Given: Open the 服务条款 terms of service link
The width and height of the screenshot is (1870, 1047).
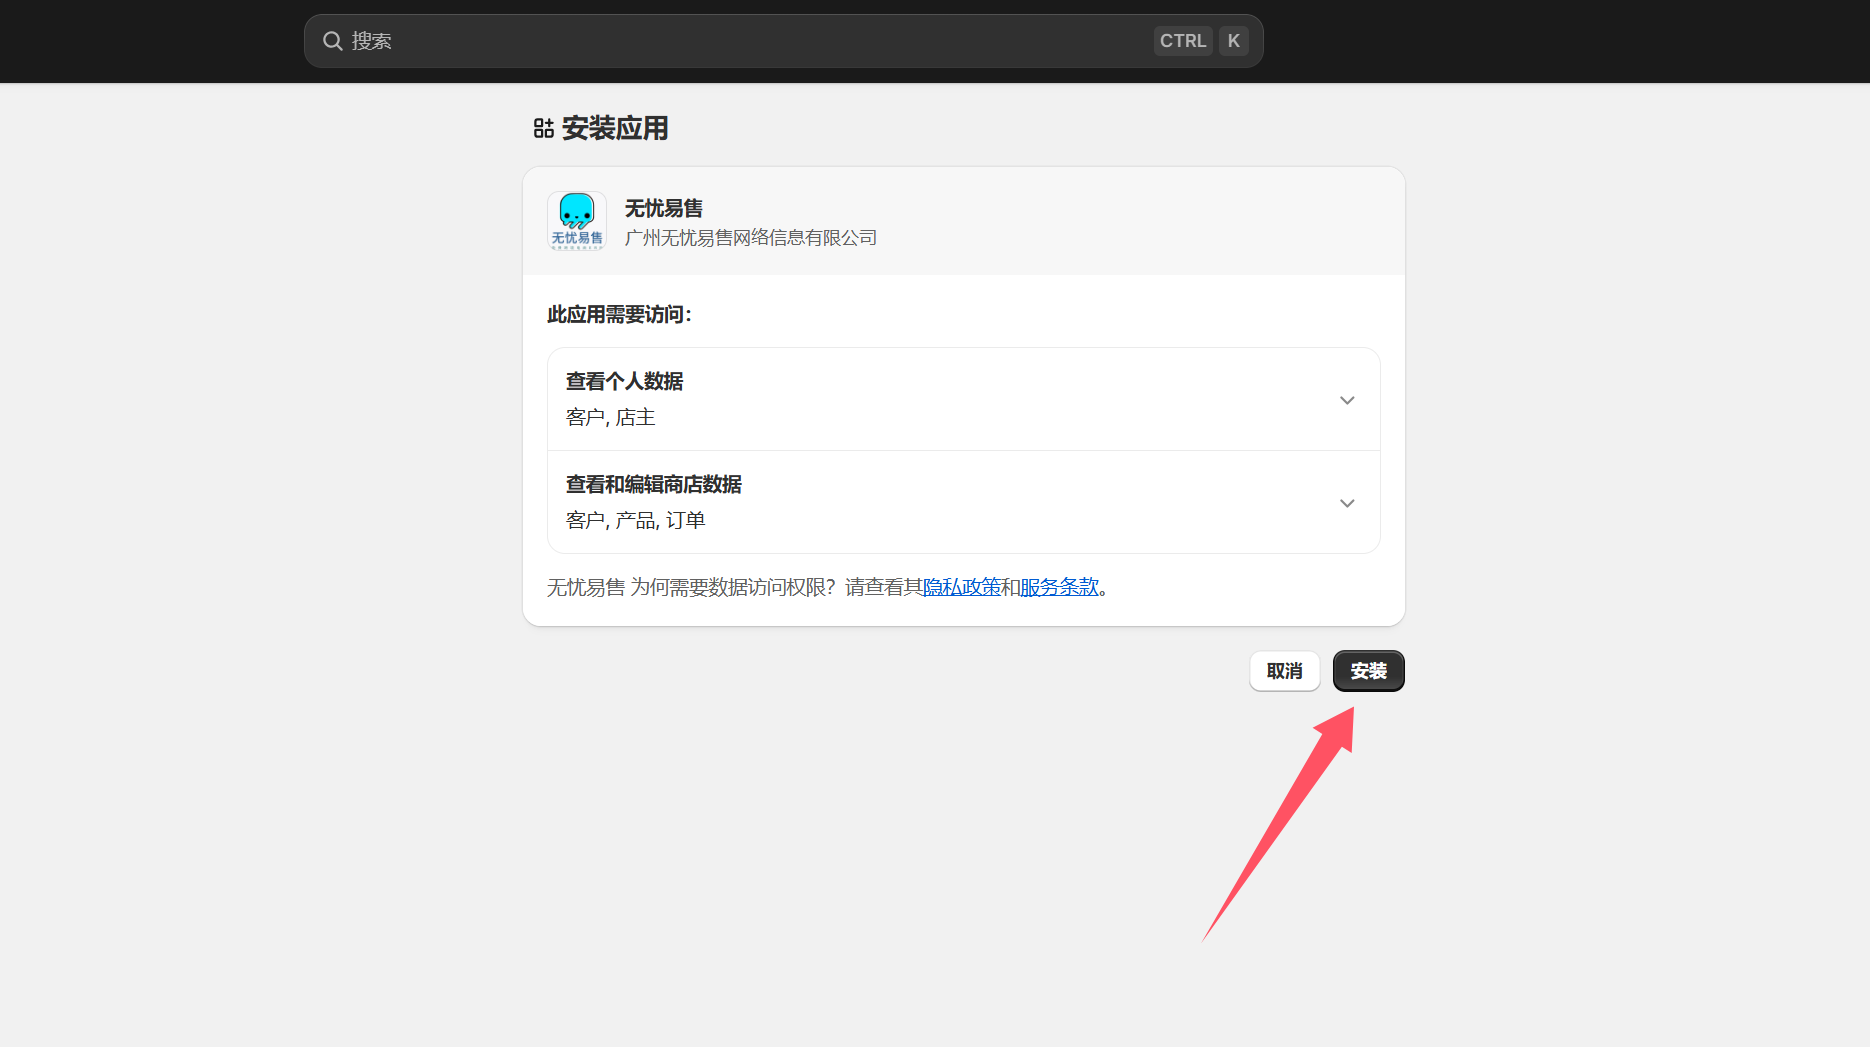Looking at the screenshot, I should (1059, 587).
